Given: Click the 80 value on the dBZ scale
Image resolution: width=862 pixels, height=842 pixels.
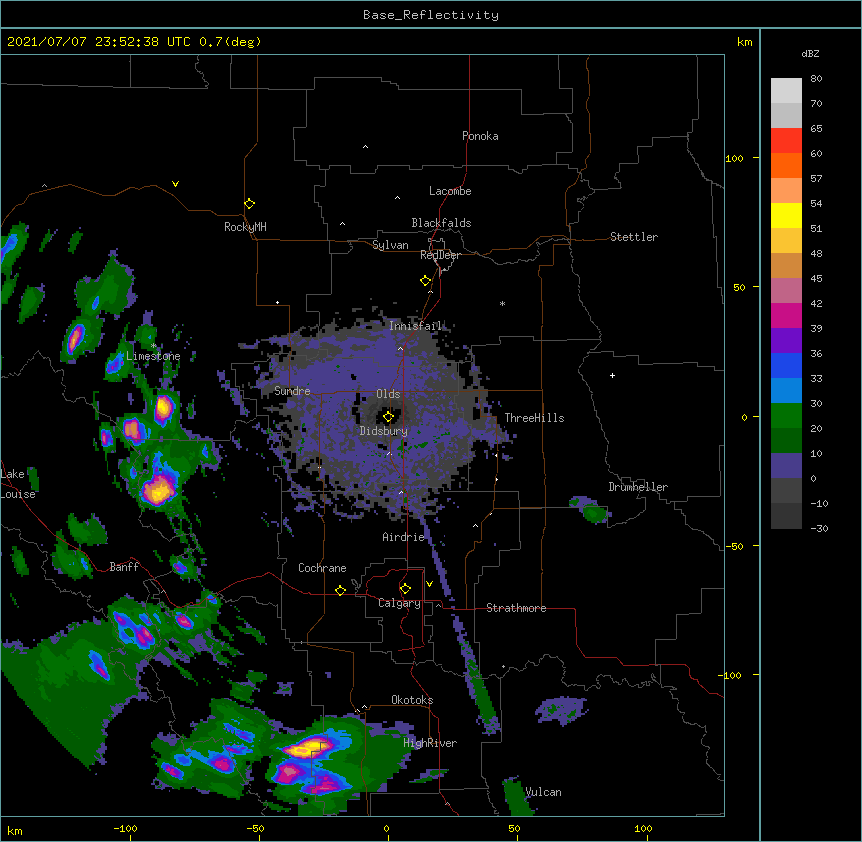Looking at the screenshot, I should pyautogui.click(x=816, y=79).
